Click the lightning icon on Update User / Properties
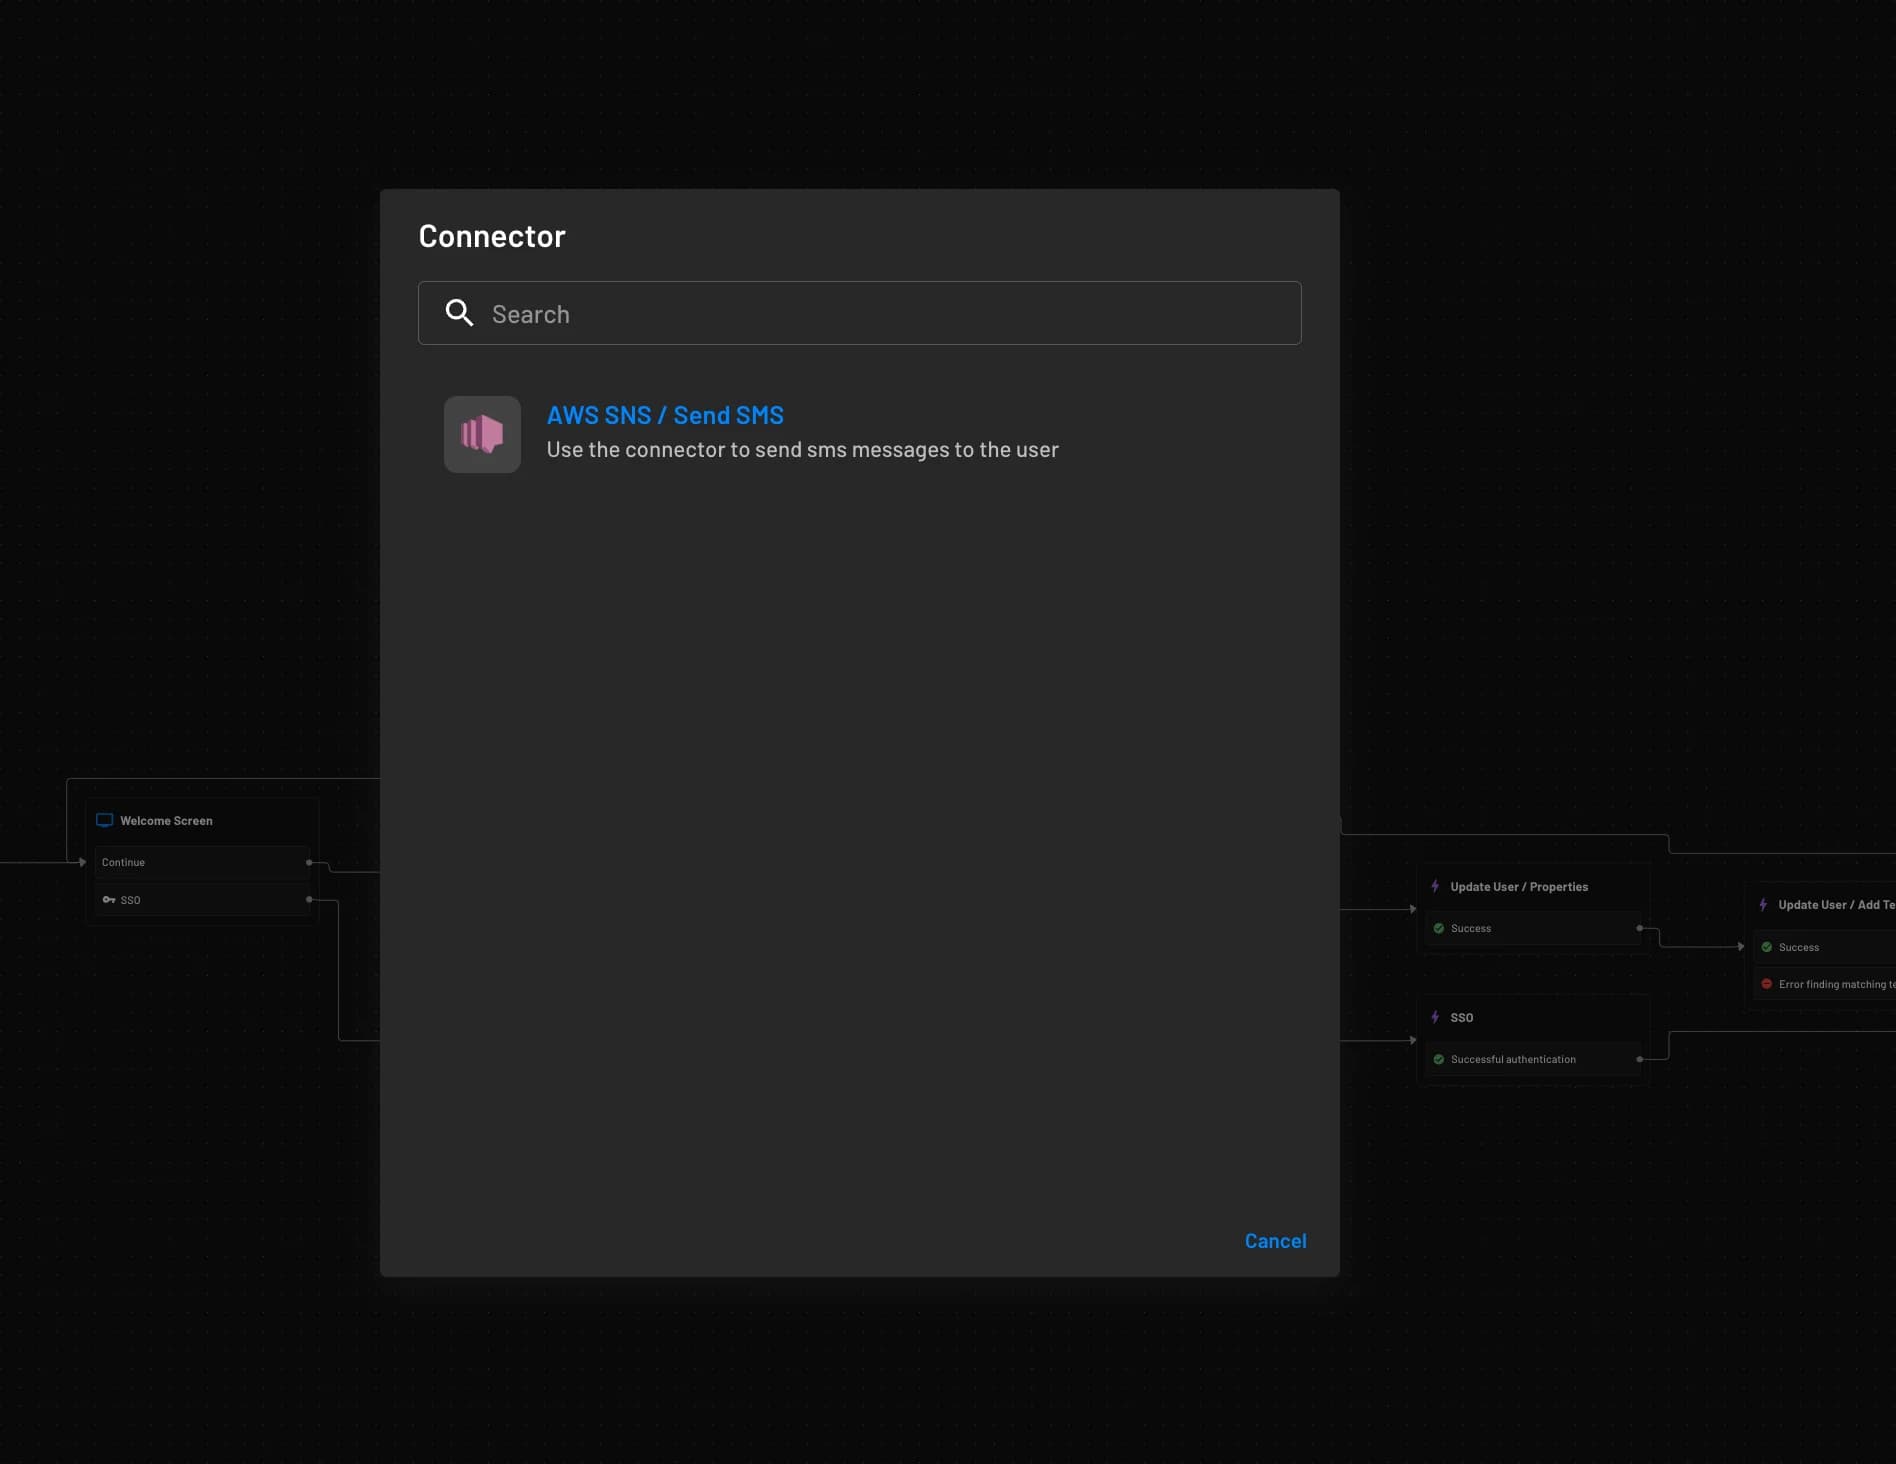The image size is (1896, 1464). tap(1436, 885)
